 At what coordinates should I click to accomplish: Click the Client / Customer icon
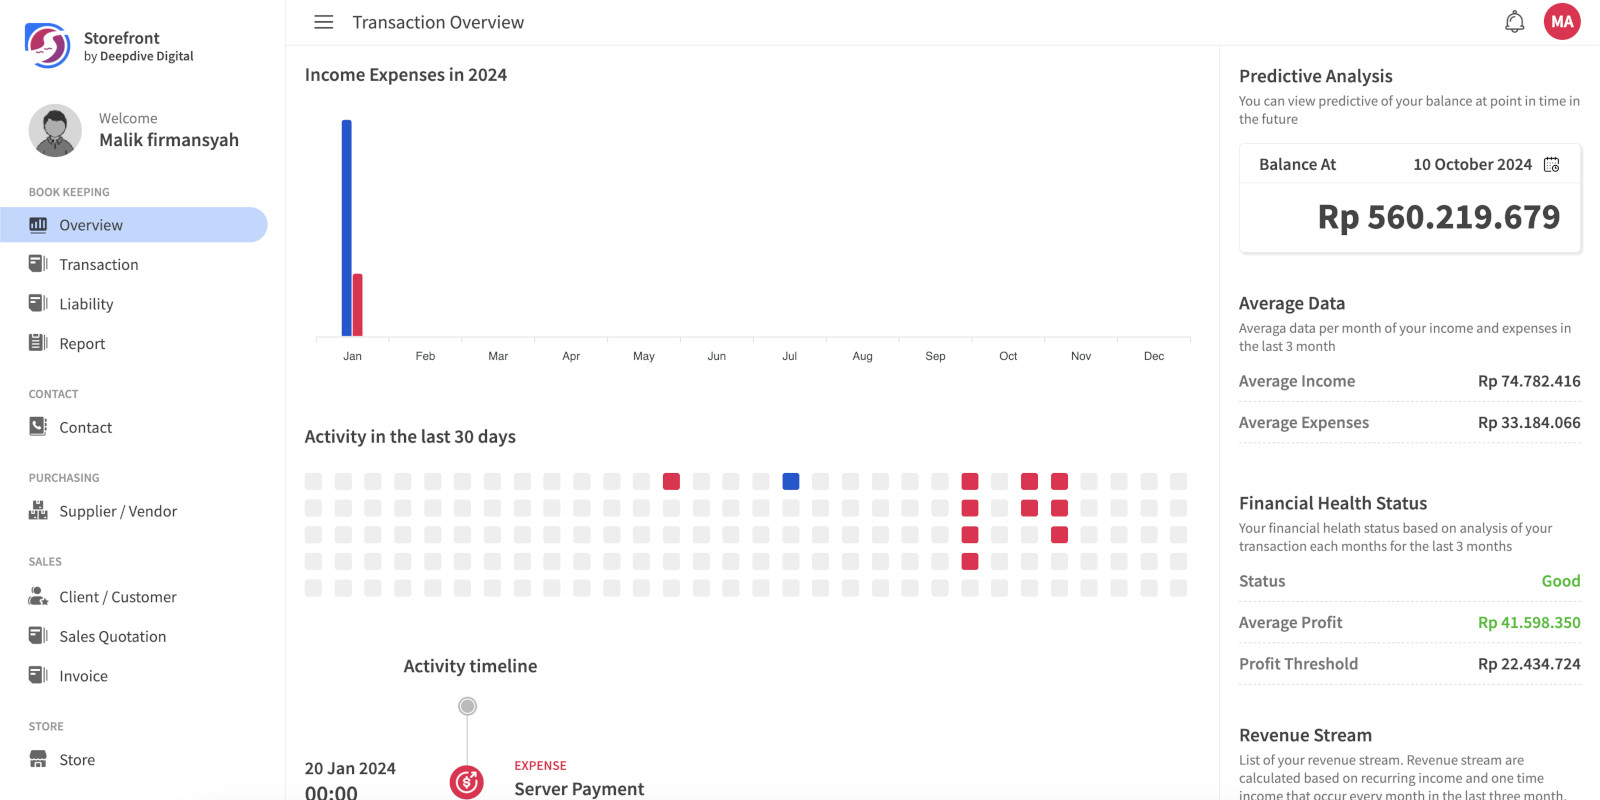tap(38, 597)
